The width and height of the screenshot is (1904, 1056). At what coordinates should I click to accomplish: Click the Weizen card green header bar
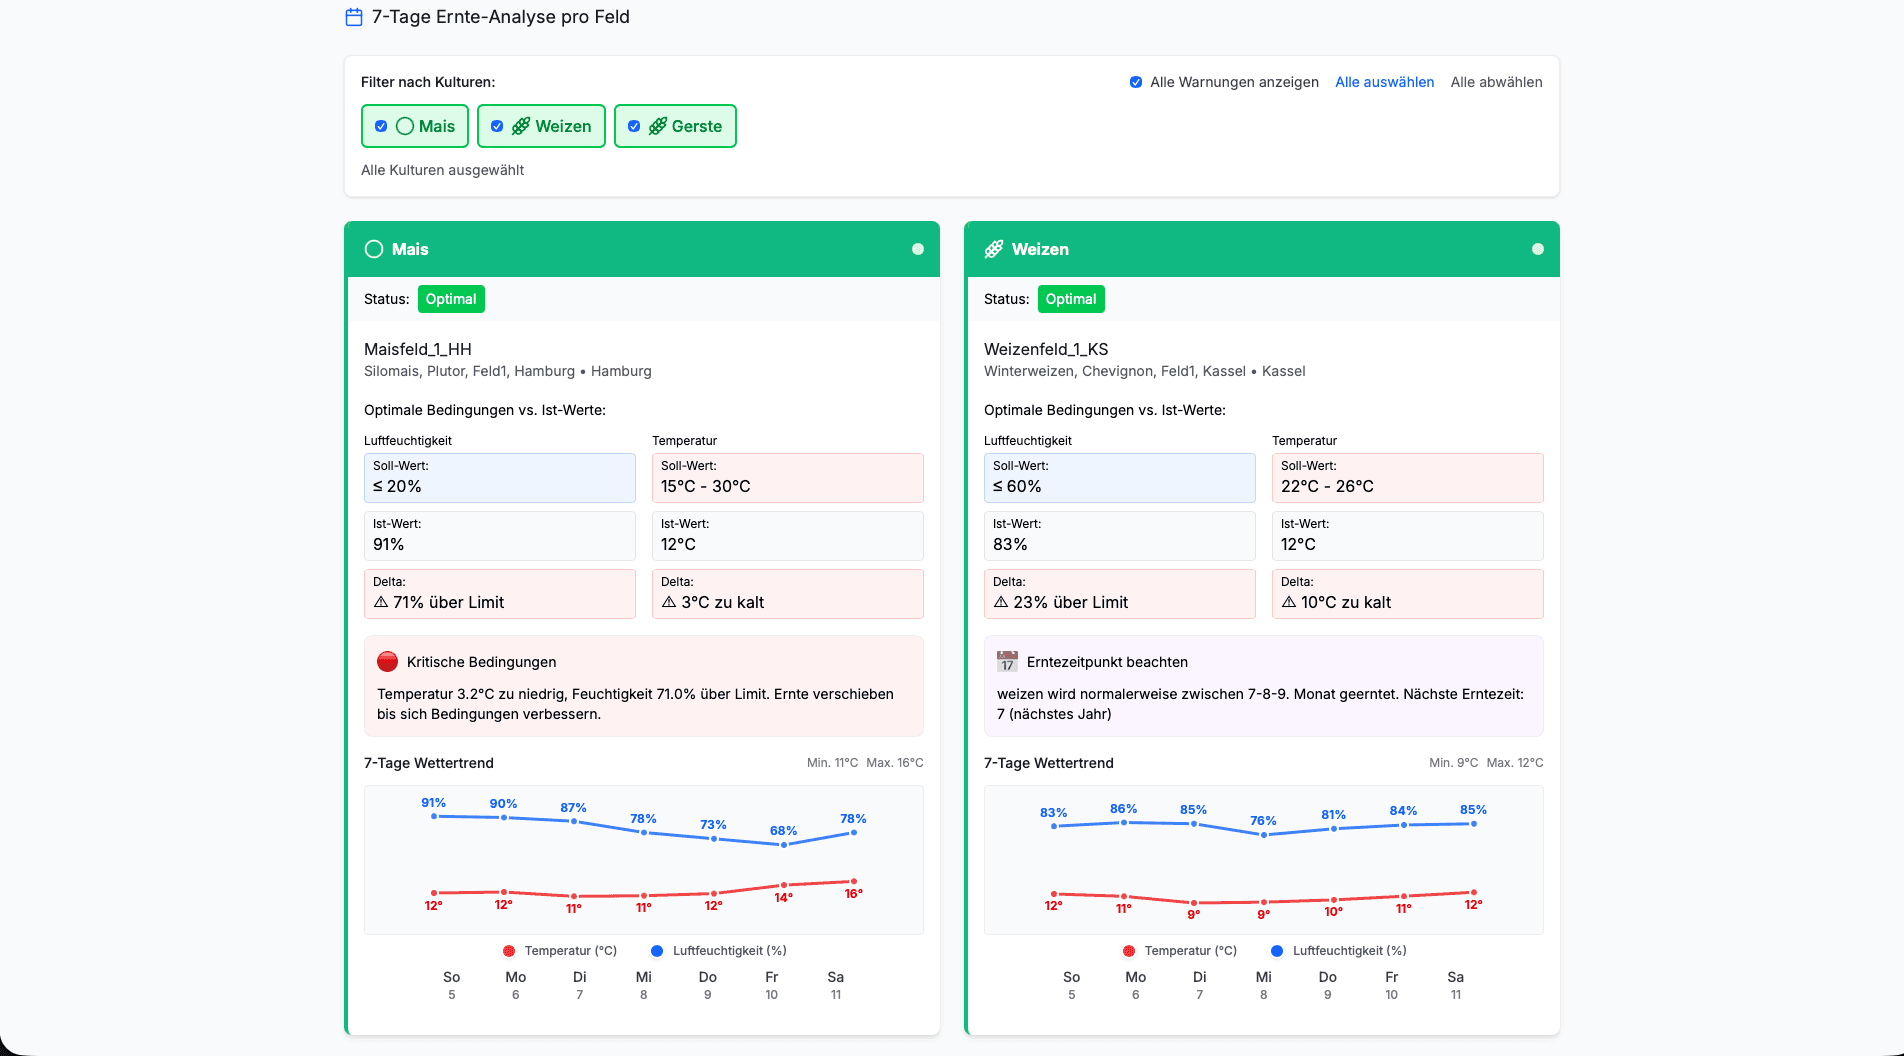point(1262,249)
